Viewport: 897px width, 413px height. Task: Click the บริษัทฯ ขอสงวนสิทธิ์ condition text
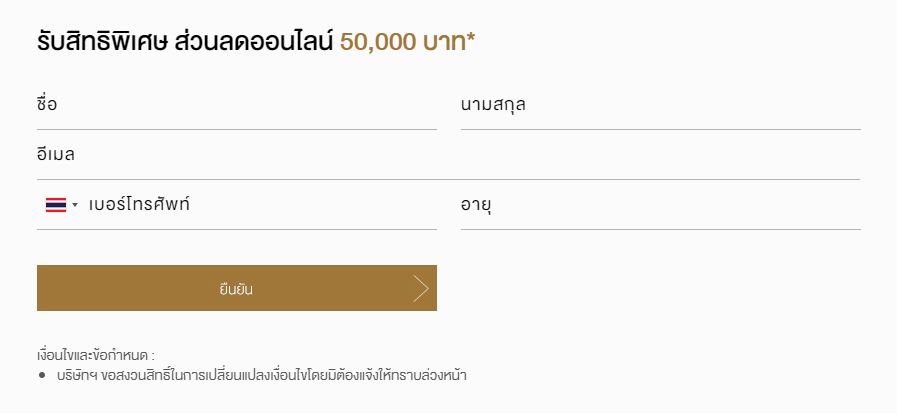pyautogui.click(x=262, y=376)
